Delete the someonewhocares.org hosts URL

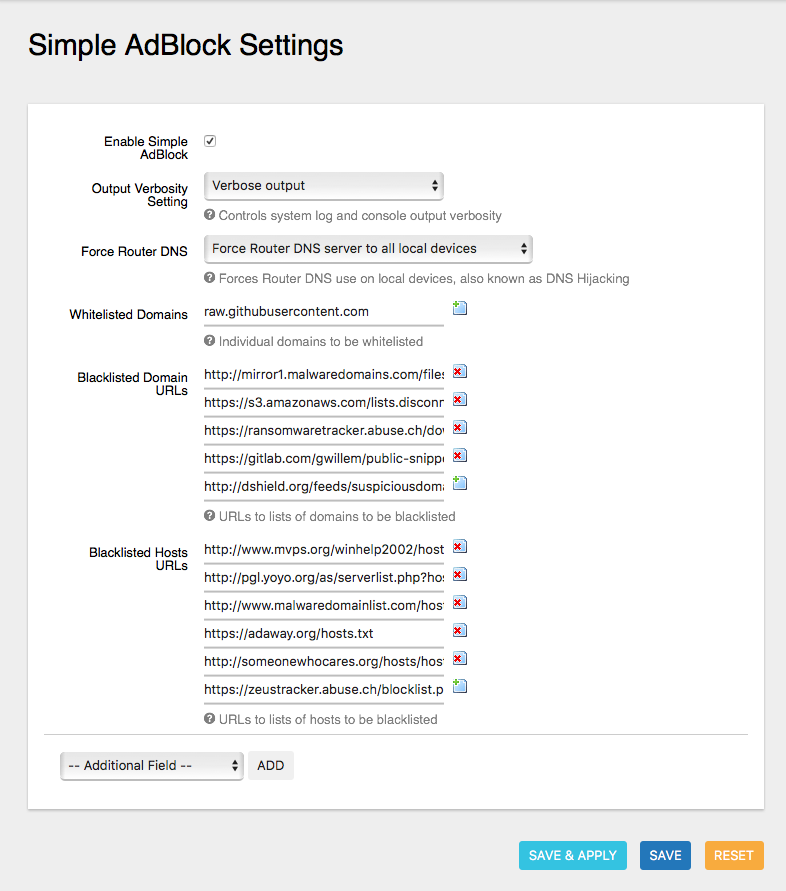(x=459, y=658)
